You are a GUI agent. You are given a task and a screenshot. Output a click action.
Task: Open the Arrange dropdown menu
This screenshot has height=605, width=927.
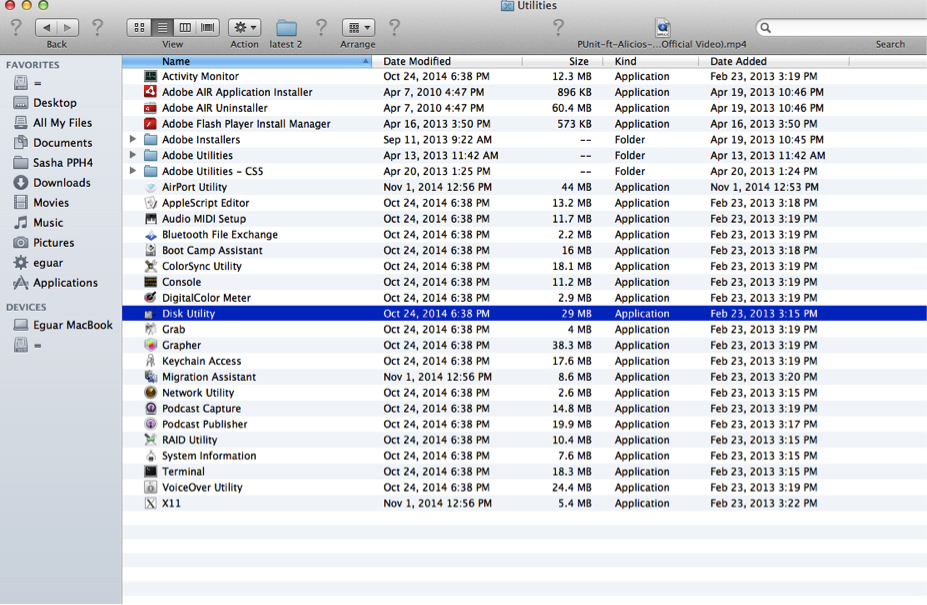tap(358, 27)
